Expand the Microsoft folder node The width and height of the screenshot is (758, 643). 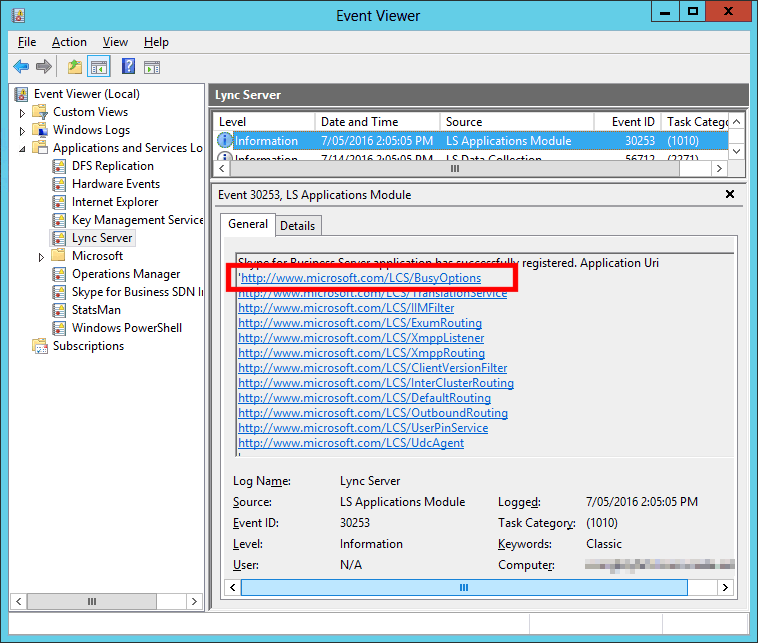[x=41, y=257]
